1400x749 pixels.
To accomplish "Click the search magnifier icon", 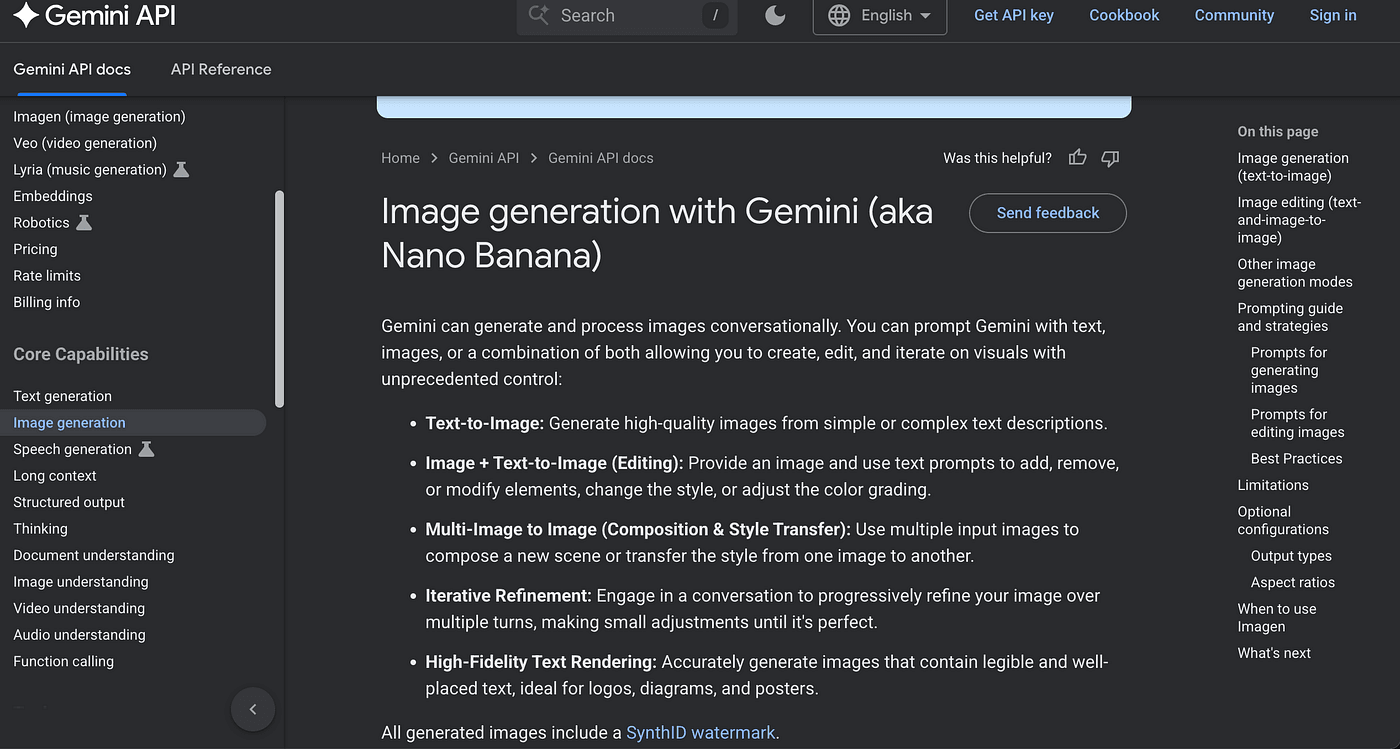I will (539, 15).
